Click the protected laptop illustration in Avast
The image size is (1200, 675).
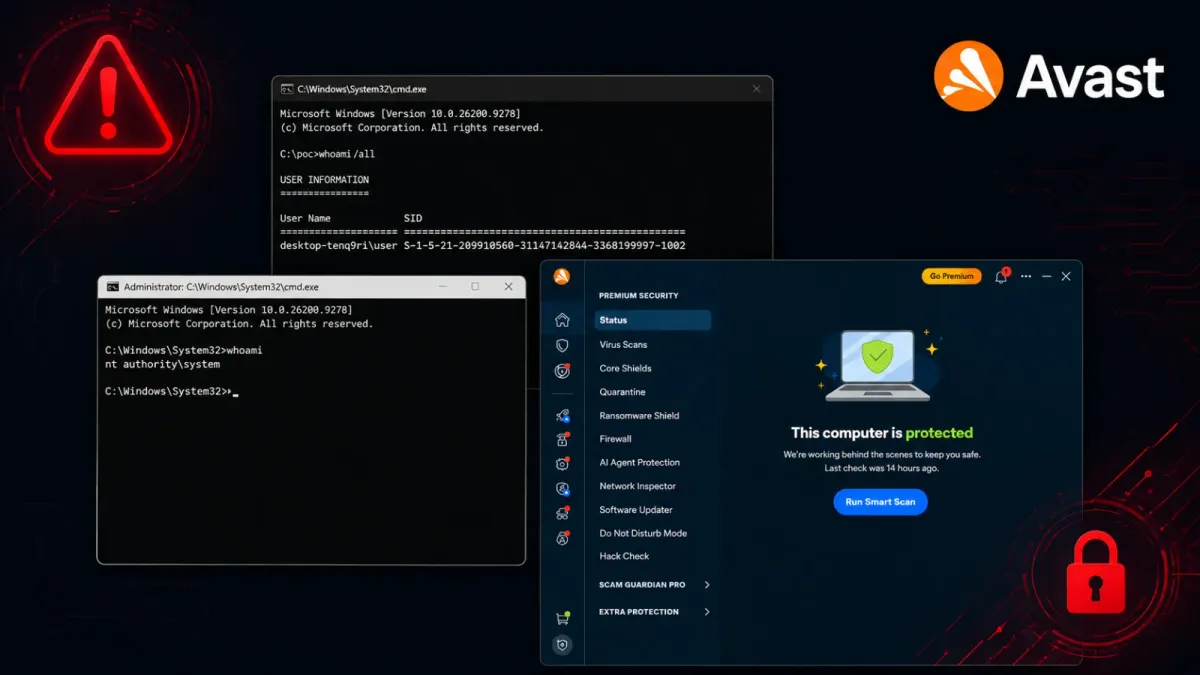point(877,365)
